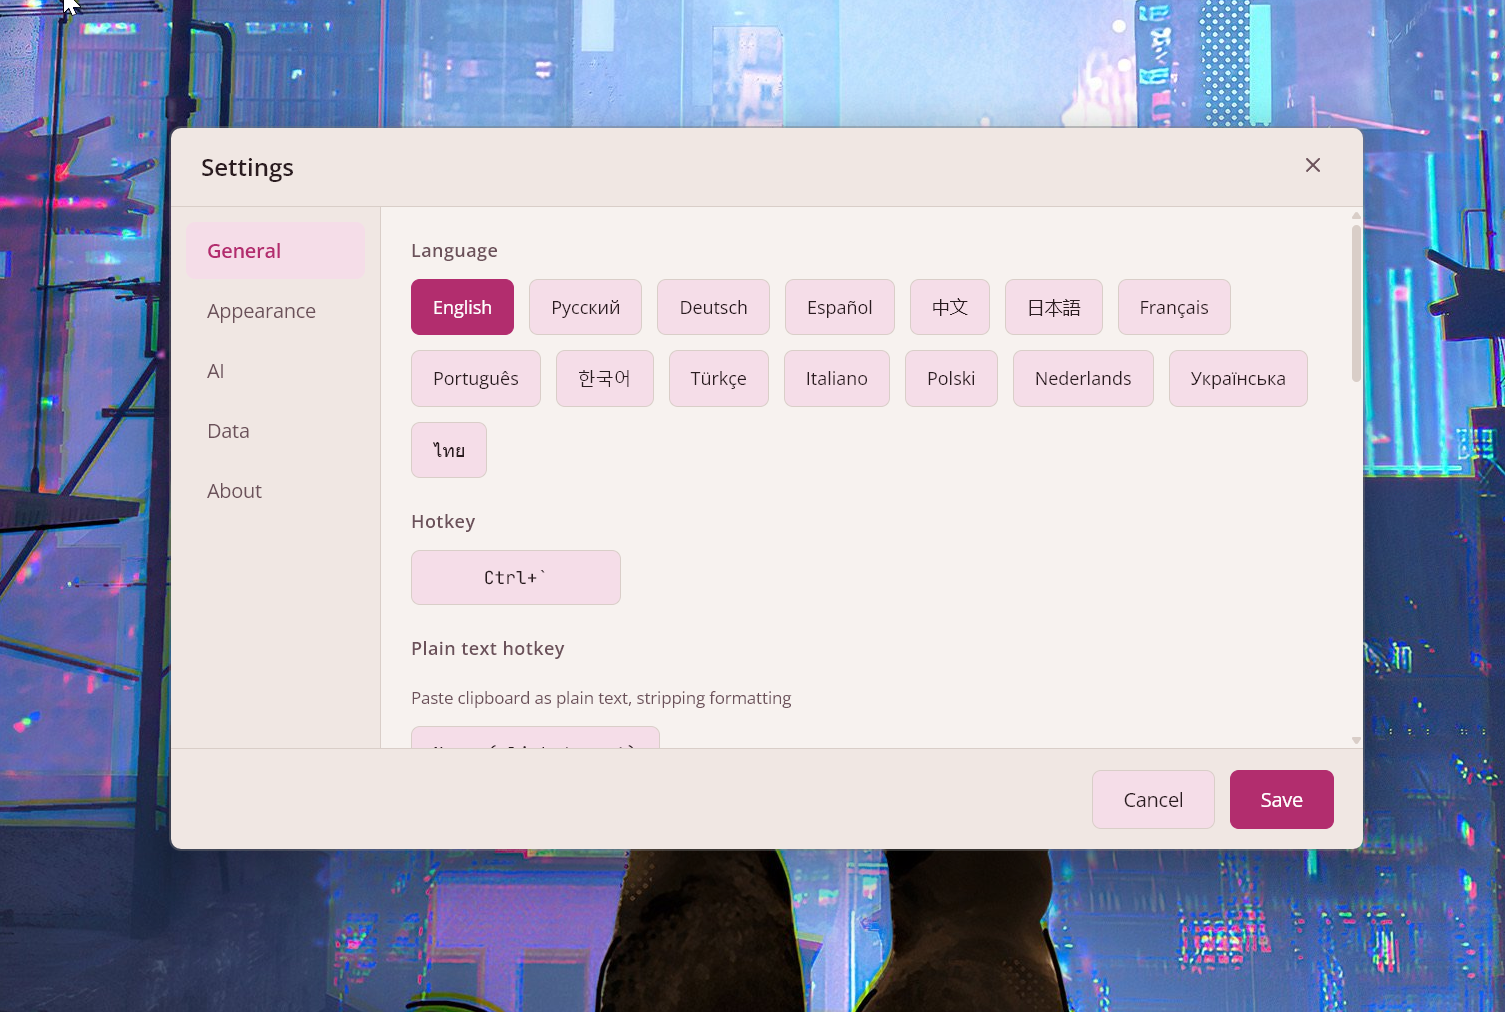The image size is (1505, 1012).
Task: Pick Türkçe as language
Action: [718, 378]
